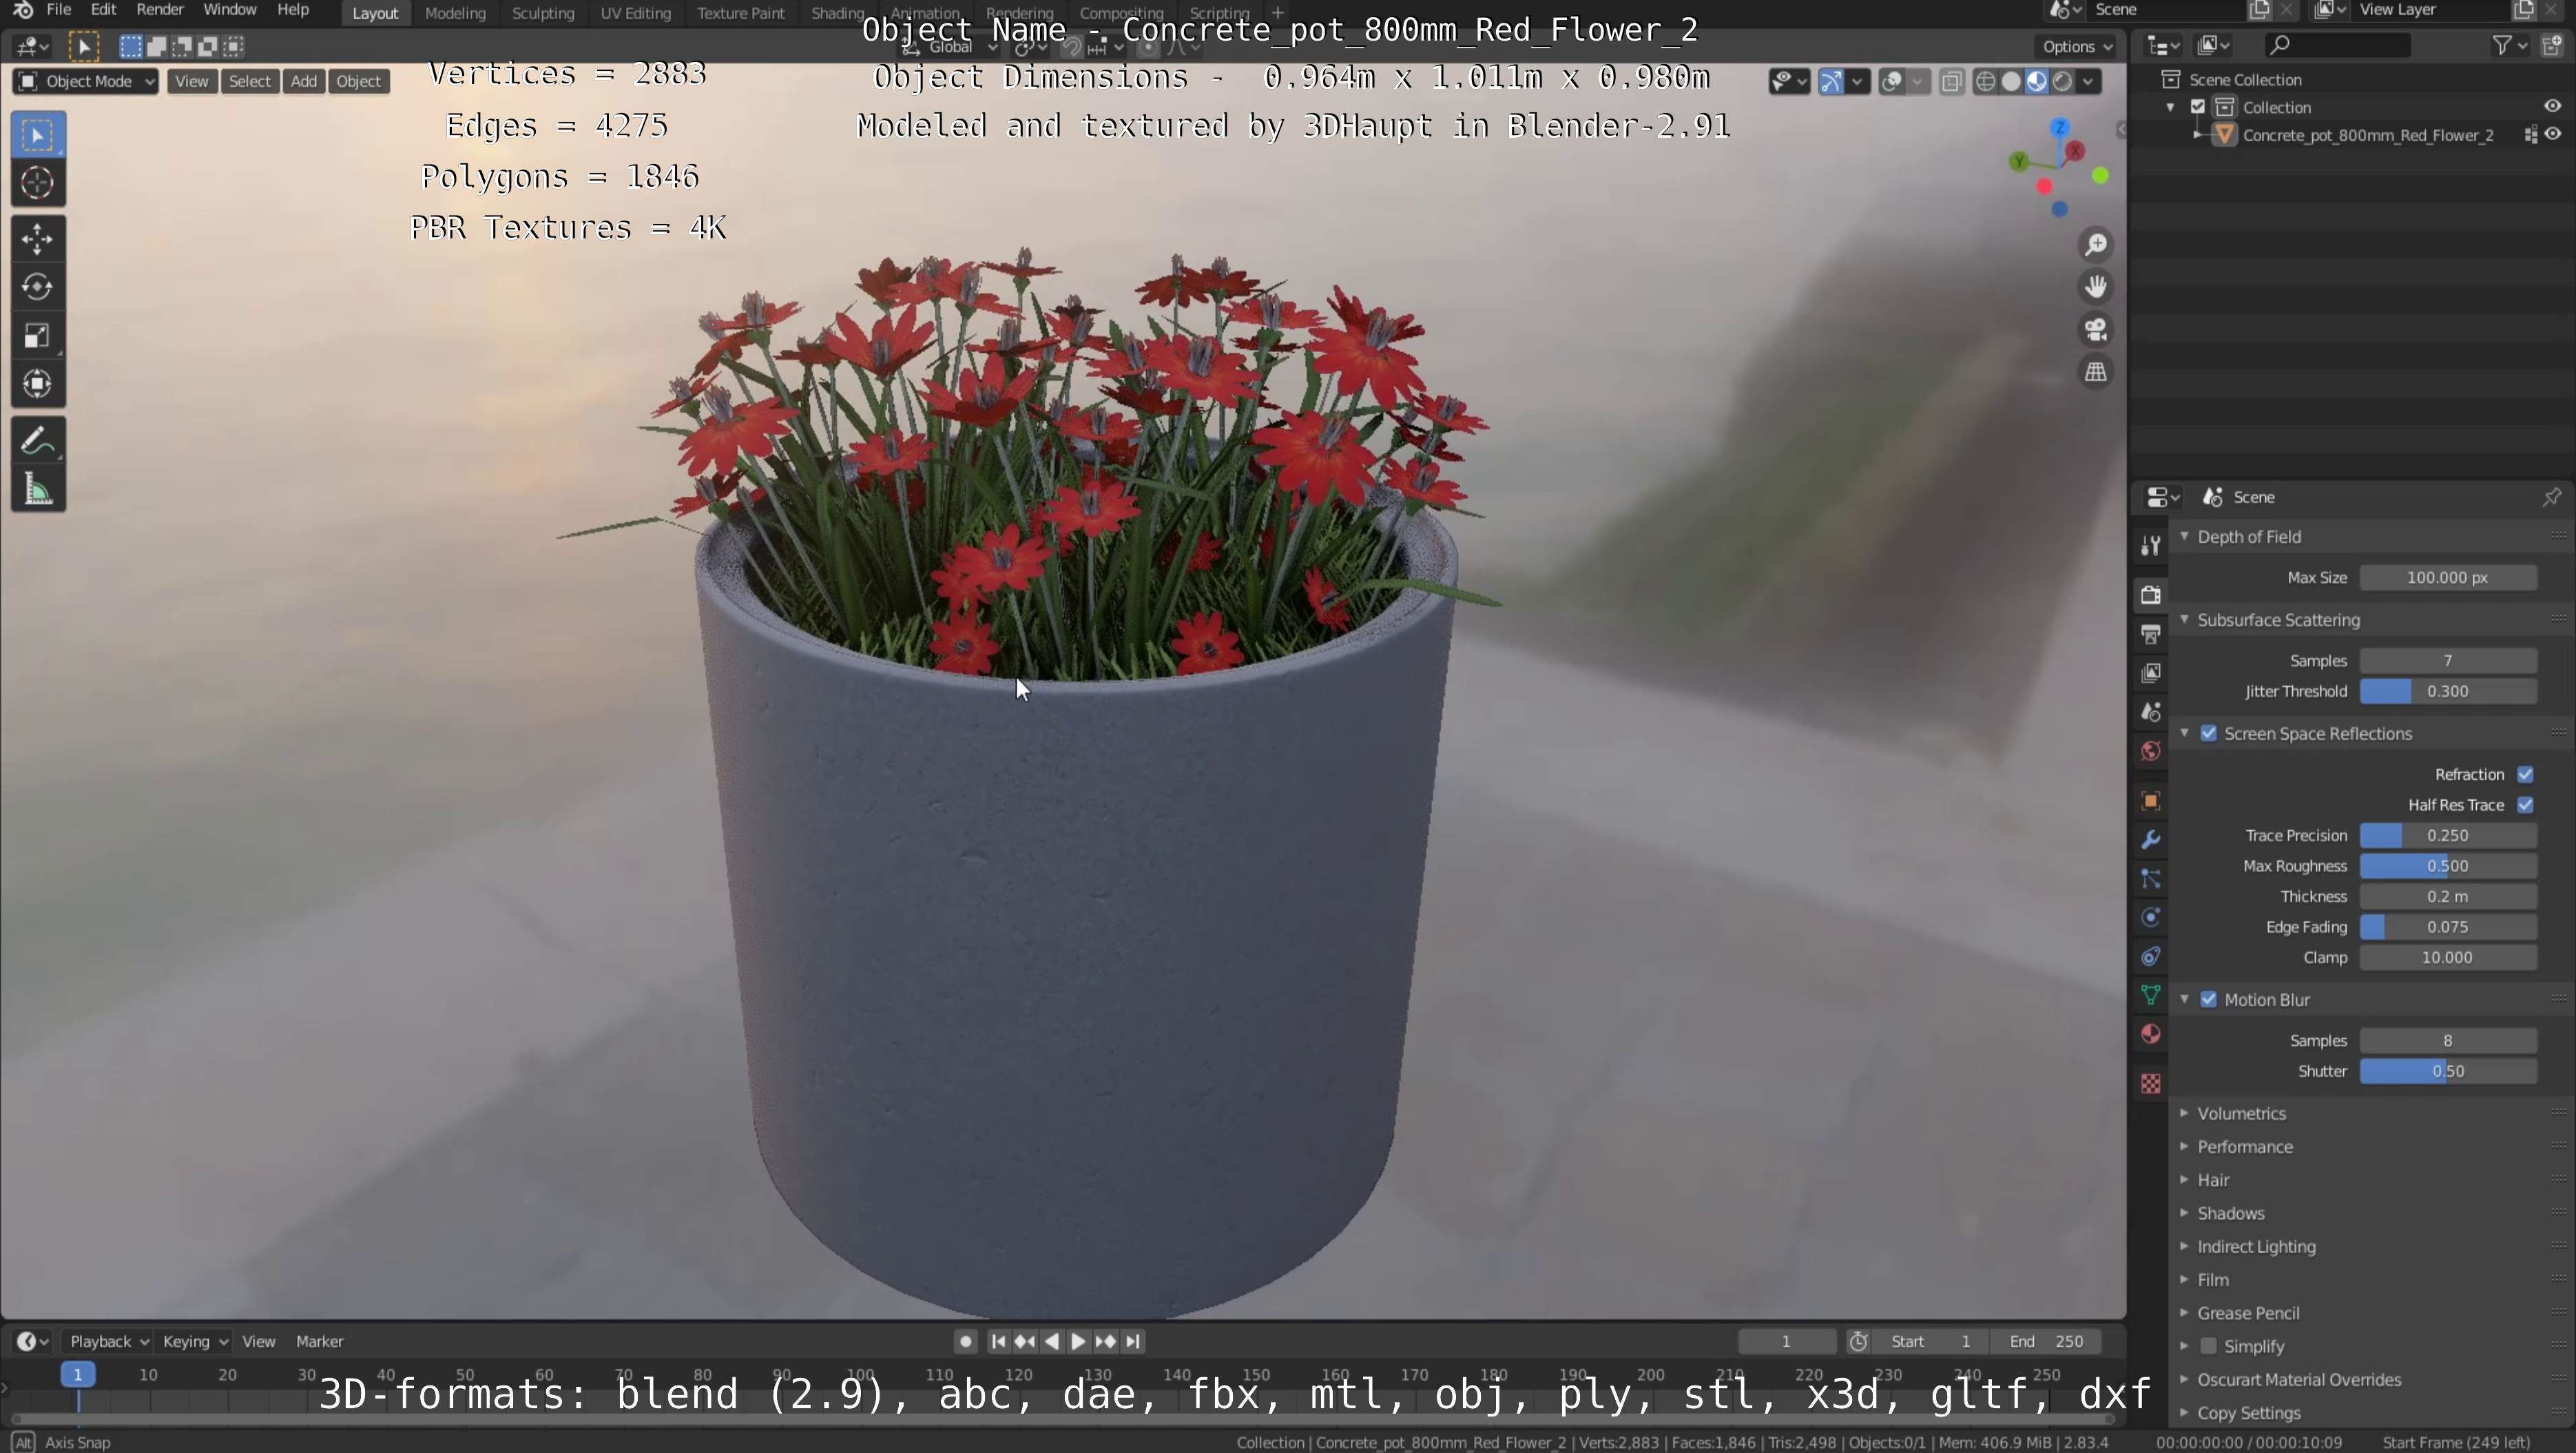Select Material Preview viewport shading
2576x1453 pixels.
point(2036,82)
